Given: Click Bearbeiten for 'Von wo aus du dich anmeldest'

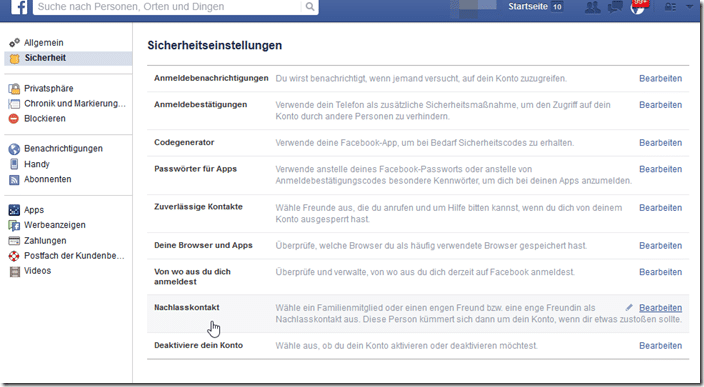Looking at the screenshot, I should 660,272.
